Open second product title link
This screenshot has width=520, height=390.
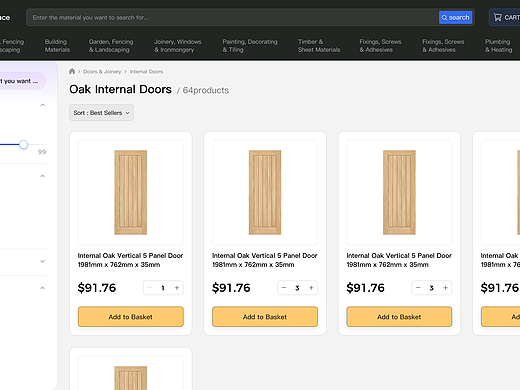(x=265, y=260)
